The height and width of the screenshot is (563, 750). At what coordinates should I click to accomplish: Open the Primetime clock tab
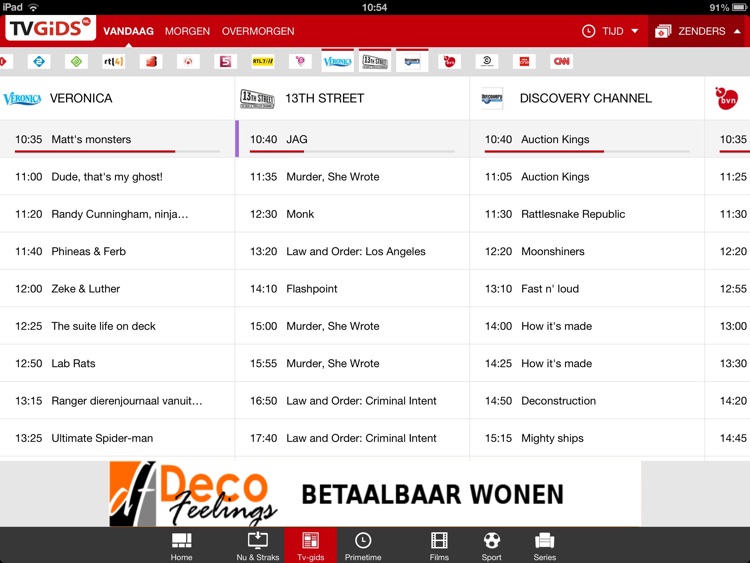tap(363, 546)
